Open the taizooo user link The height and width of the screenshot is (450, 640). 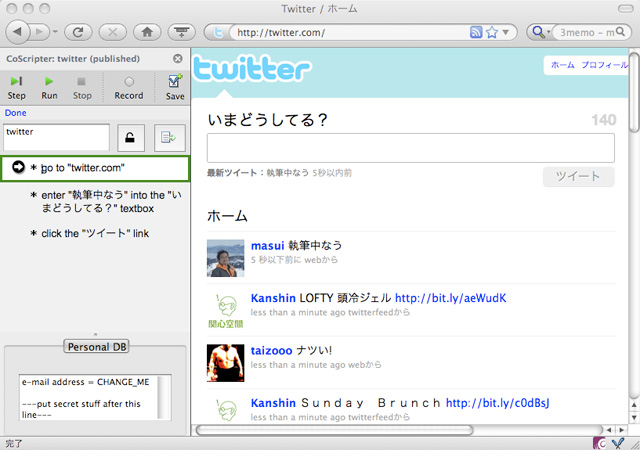(x=271, y=350)
